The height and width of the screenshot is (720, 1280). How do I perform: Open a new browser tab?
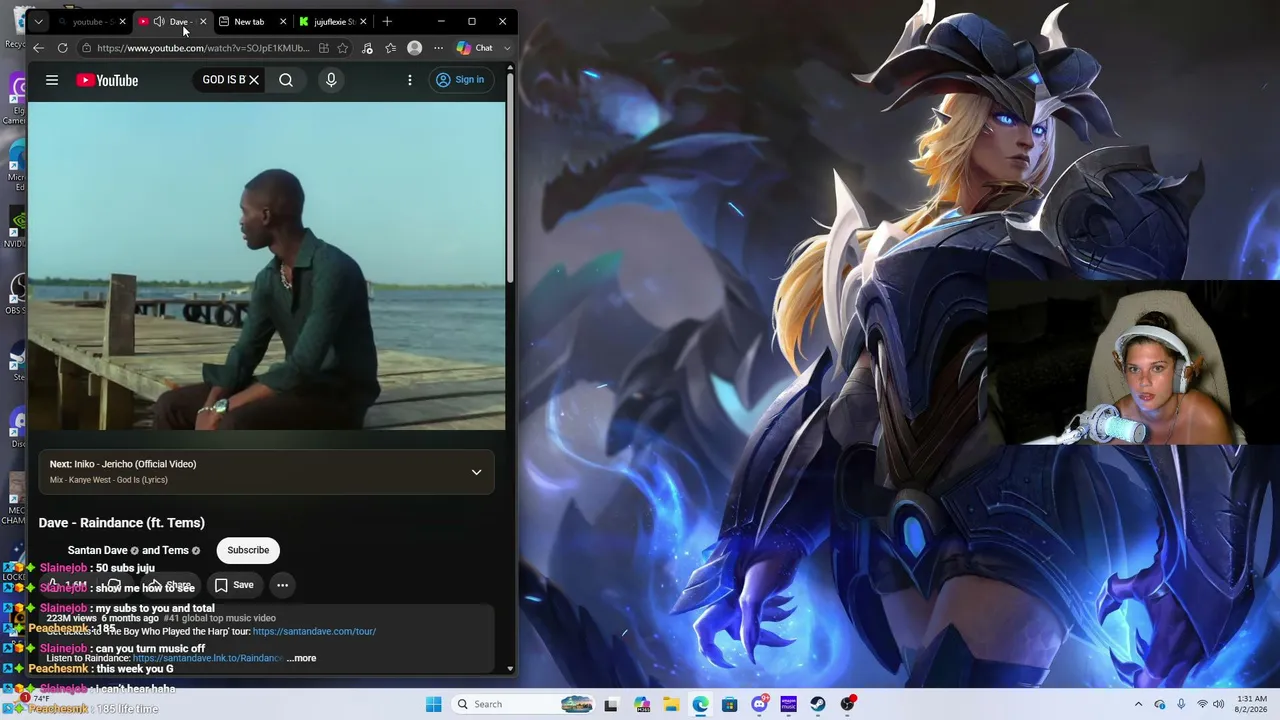click(387, 21)
